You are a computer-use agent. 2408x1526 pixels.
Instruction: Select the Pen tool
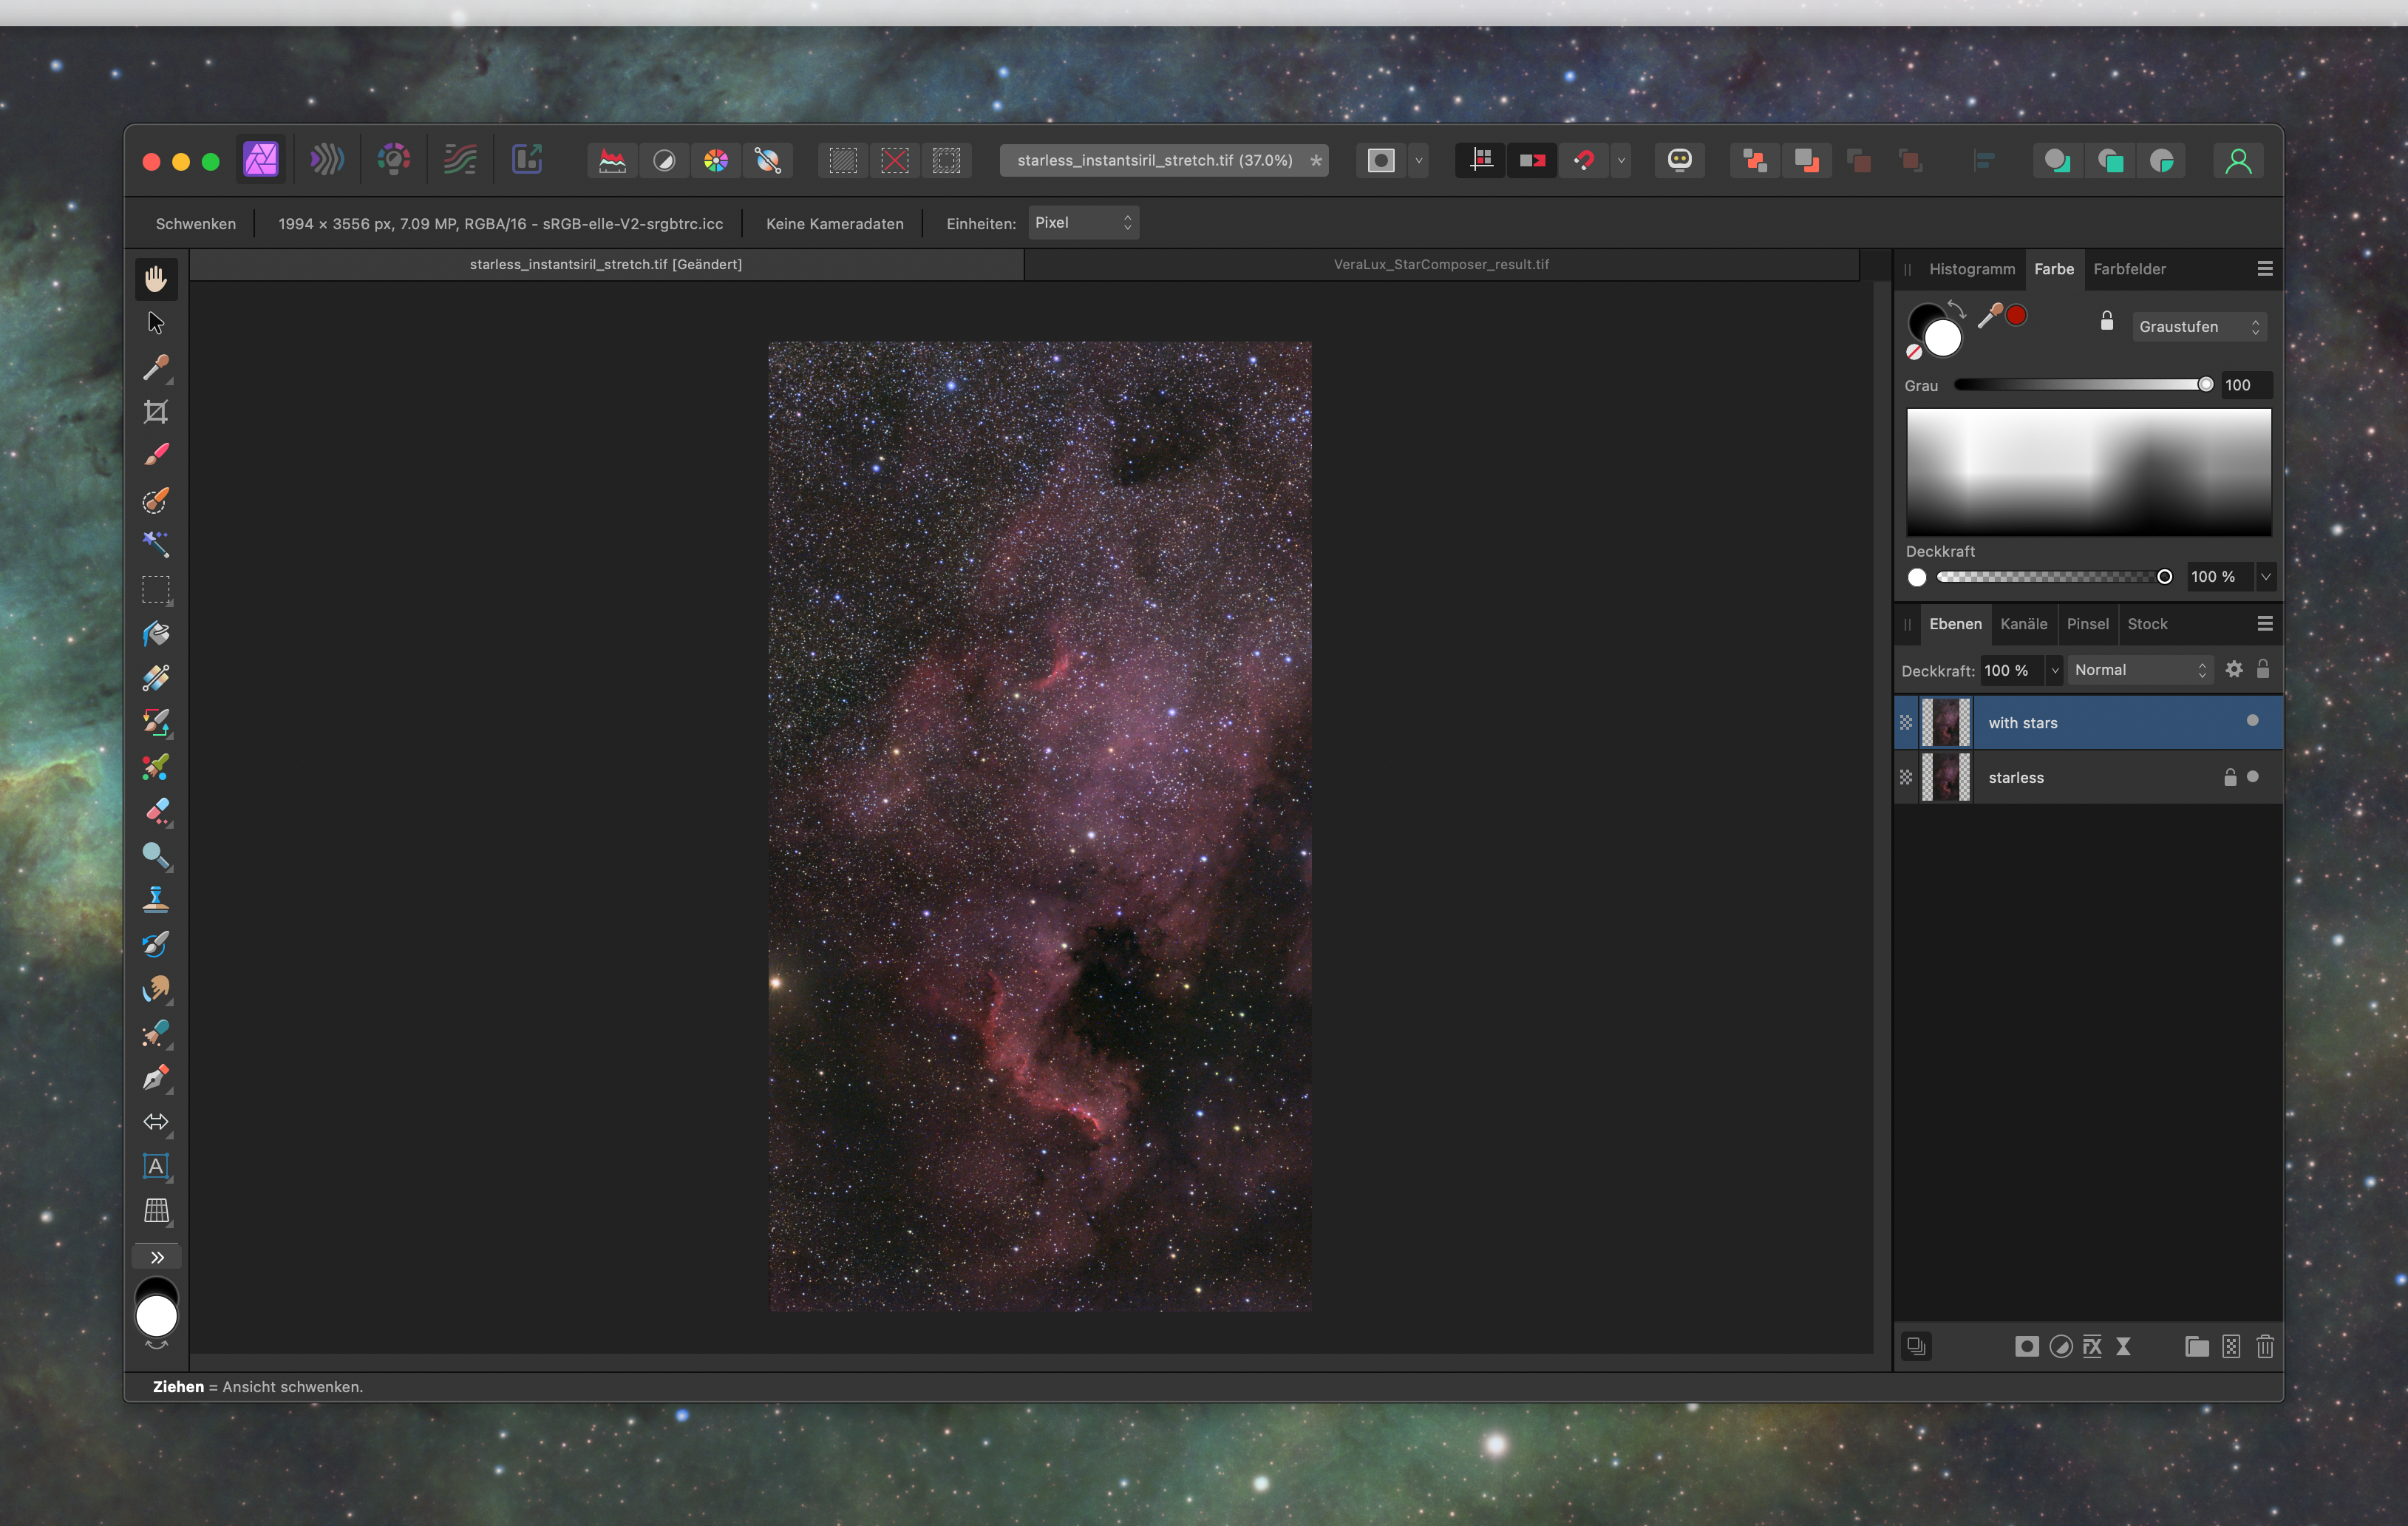[156, 1078]
